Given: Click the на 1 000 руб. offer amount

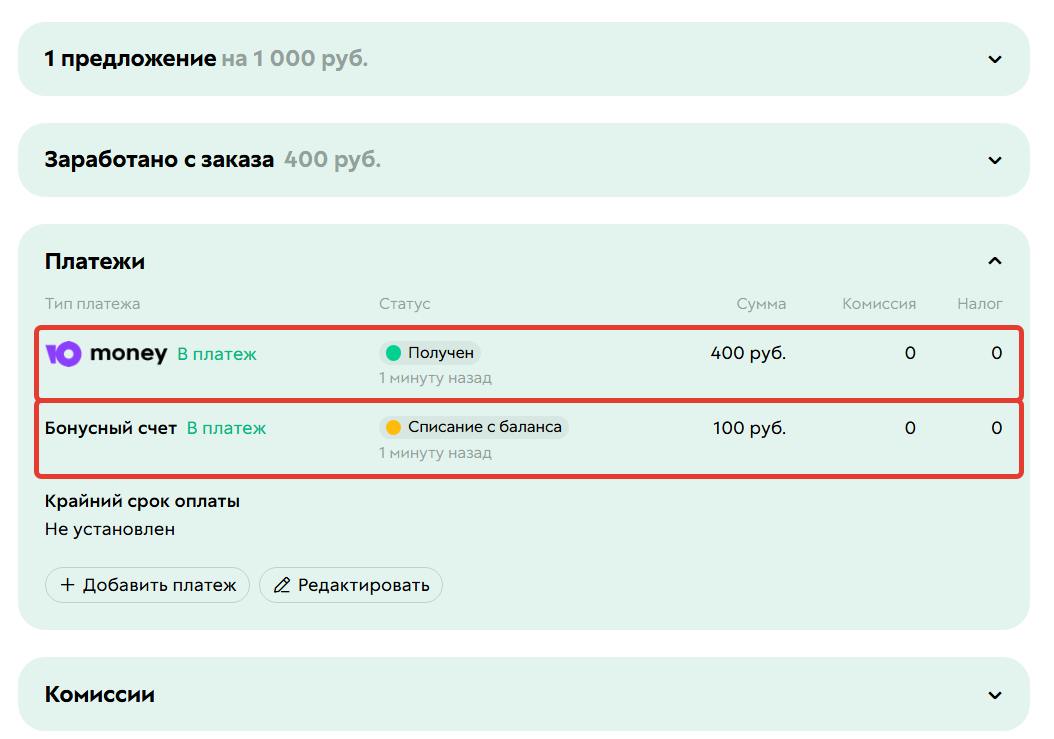Looking at the screenshot, I should coord(295,59).
